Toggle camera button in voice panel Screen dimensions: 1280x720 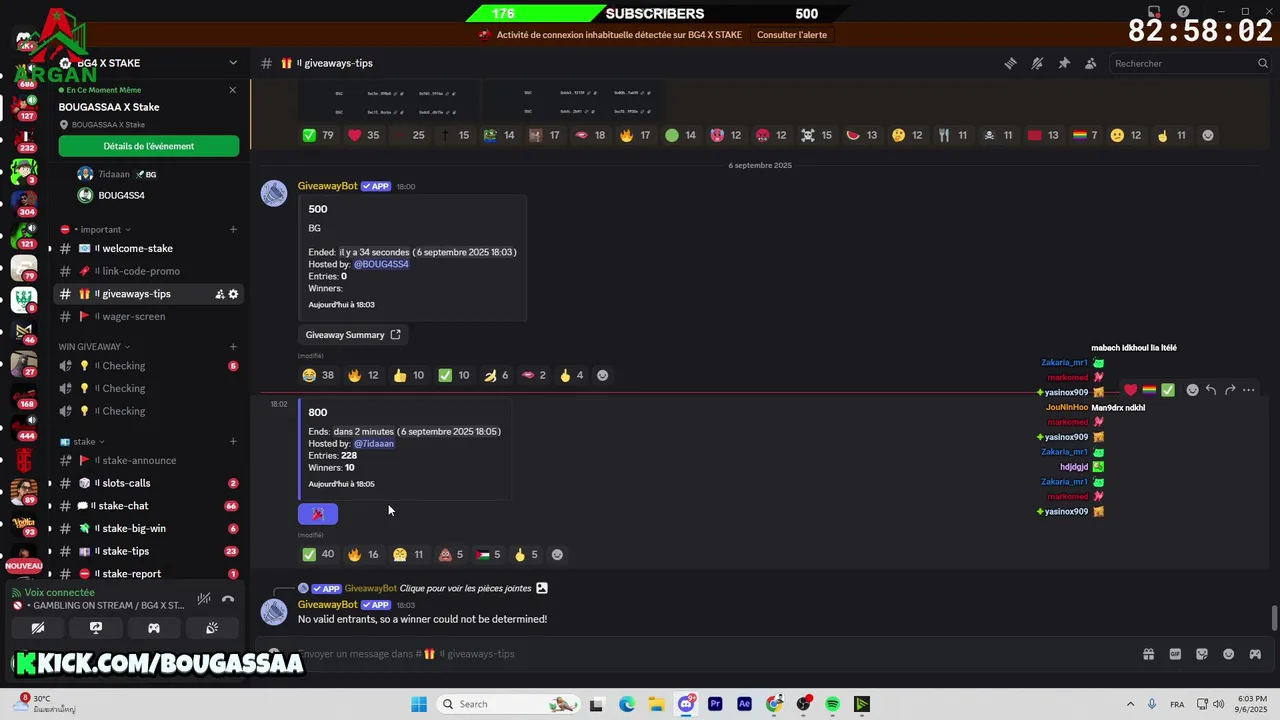(38, 628)
